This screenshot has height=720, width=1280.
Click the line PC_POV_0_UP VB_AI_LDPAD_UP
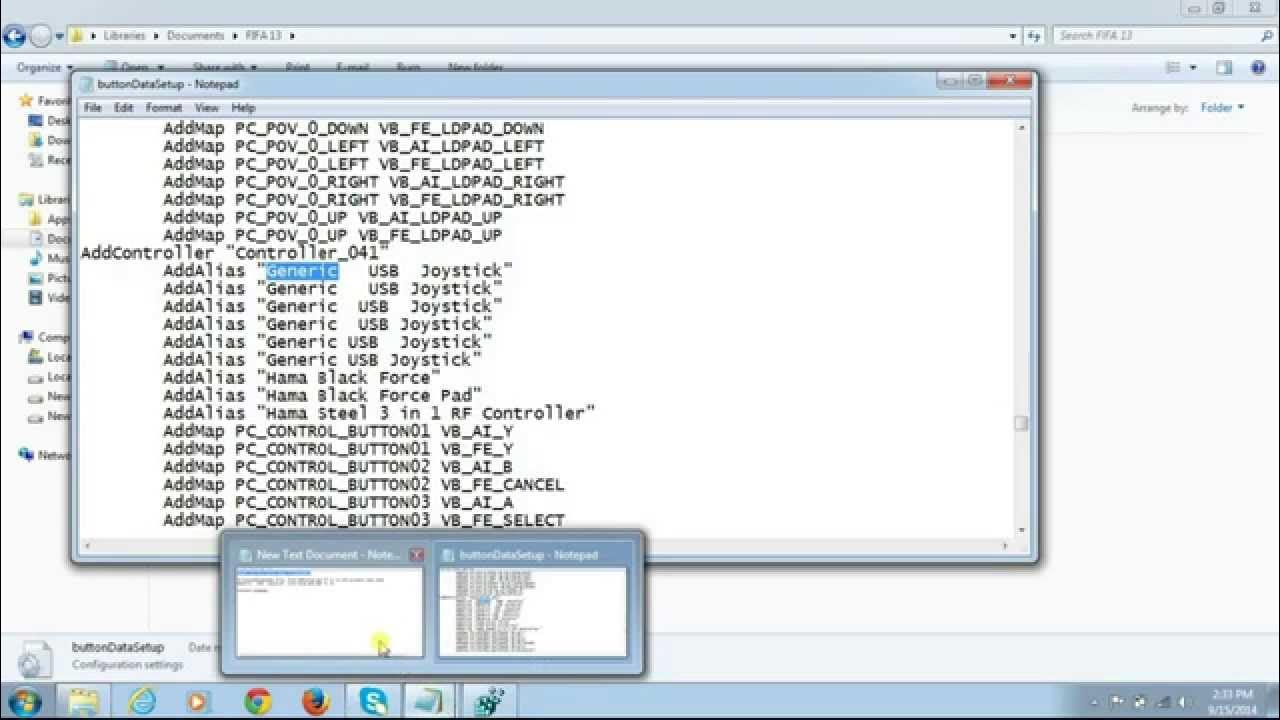[333, 218]
